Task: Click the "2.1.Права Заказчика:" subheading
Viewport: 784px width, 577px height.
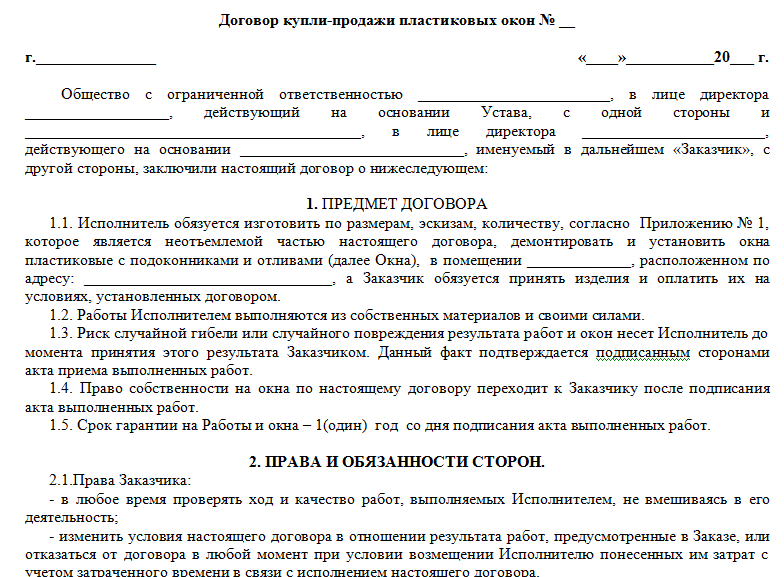Action: click(x=111, y=480)
